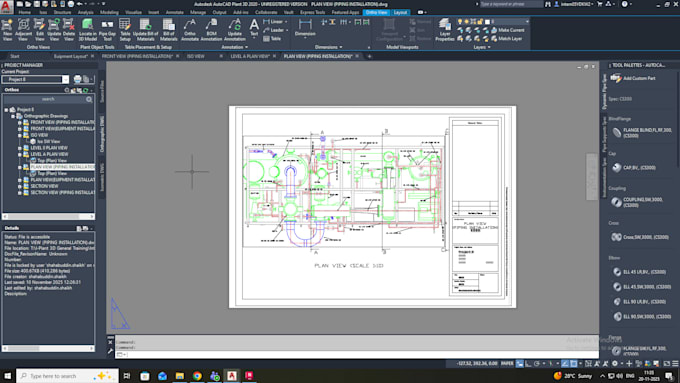Click the New View ortho tool

(7, 30)
